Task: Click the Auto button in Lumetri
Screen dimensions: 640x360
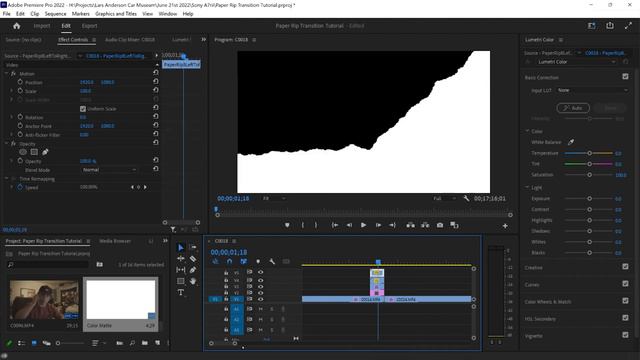Action: [573, 108]
